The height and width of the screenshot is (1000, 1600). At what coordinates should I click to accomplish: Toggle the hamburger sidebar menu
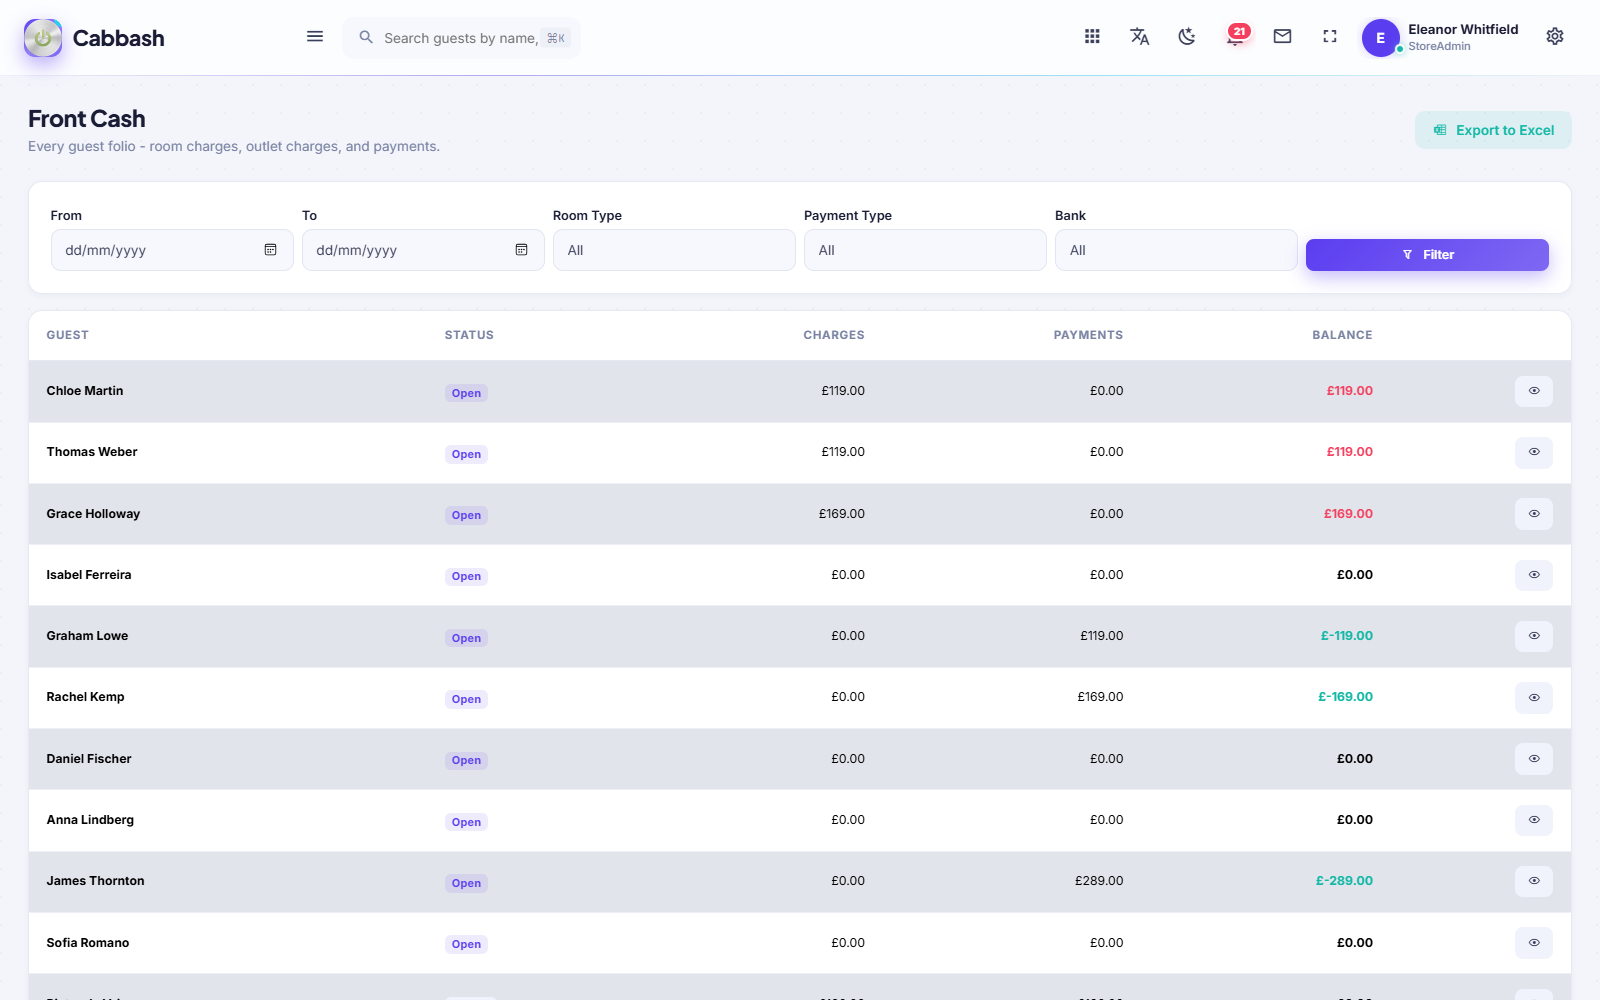(x=315, y=37)
